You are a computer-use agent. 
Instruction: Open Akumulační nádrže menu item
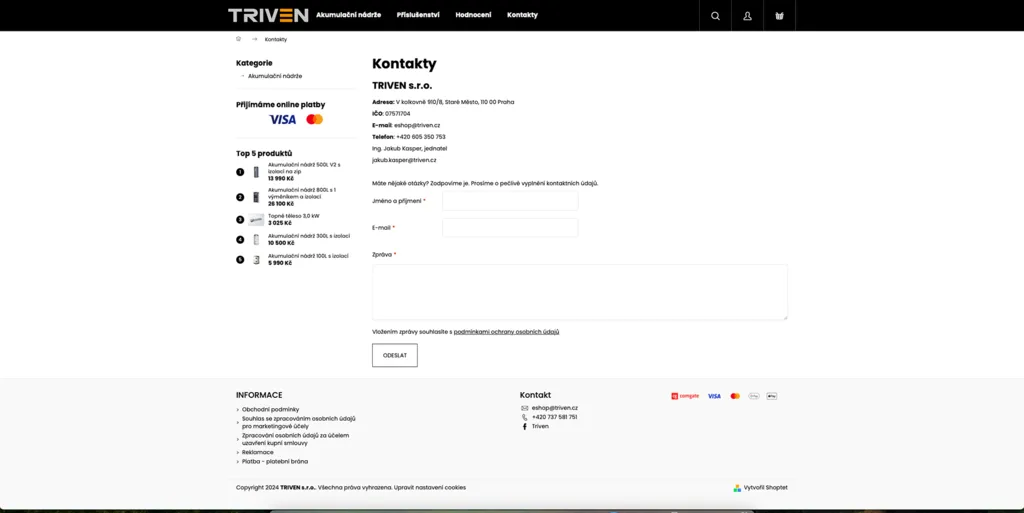point(348,15)
